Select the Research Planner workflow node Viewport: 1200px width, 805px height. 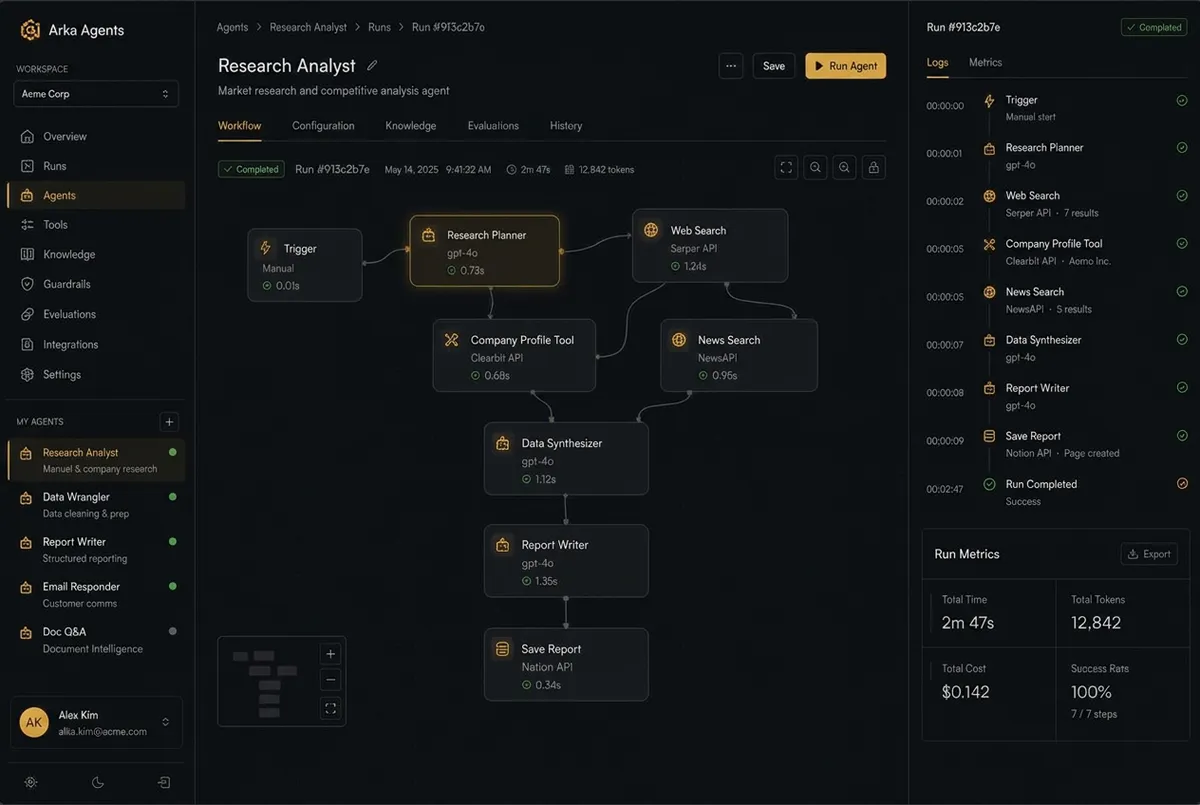484,251
